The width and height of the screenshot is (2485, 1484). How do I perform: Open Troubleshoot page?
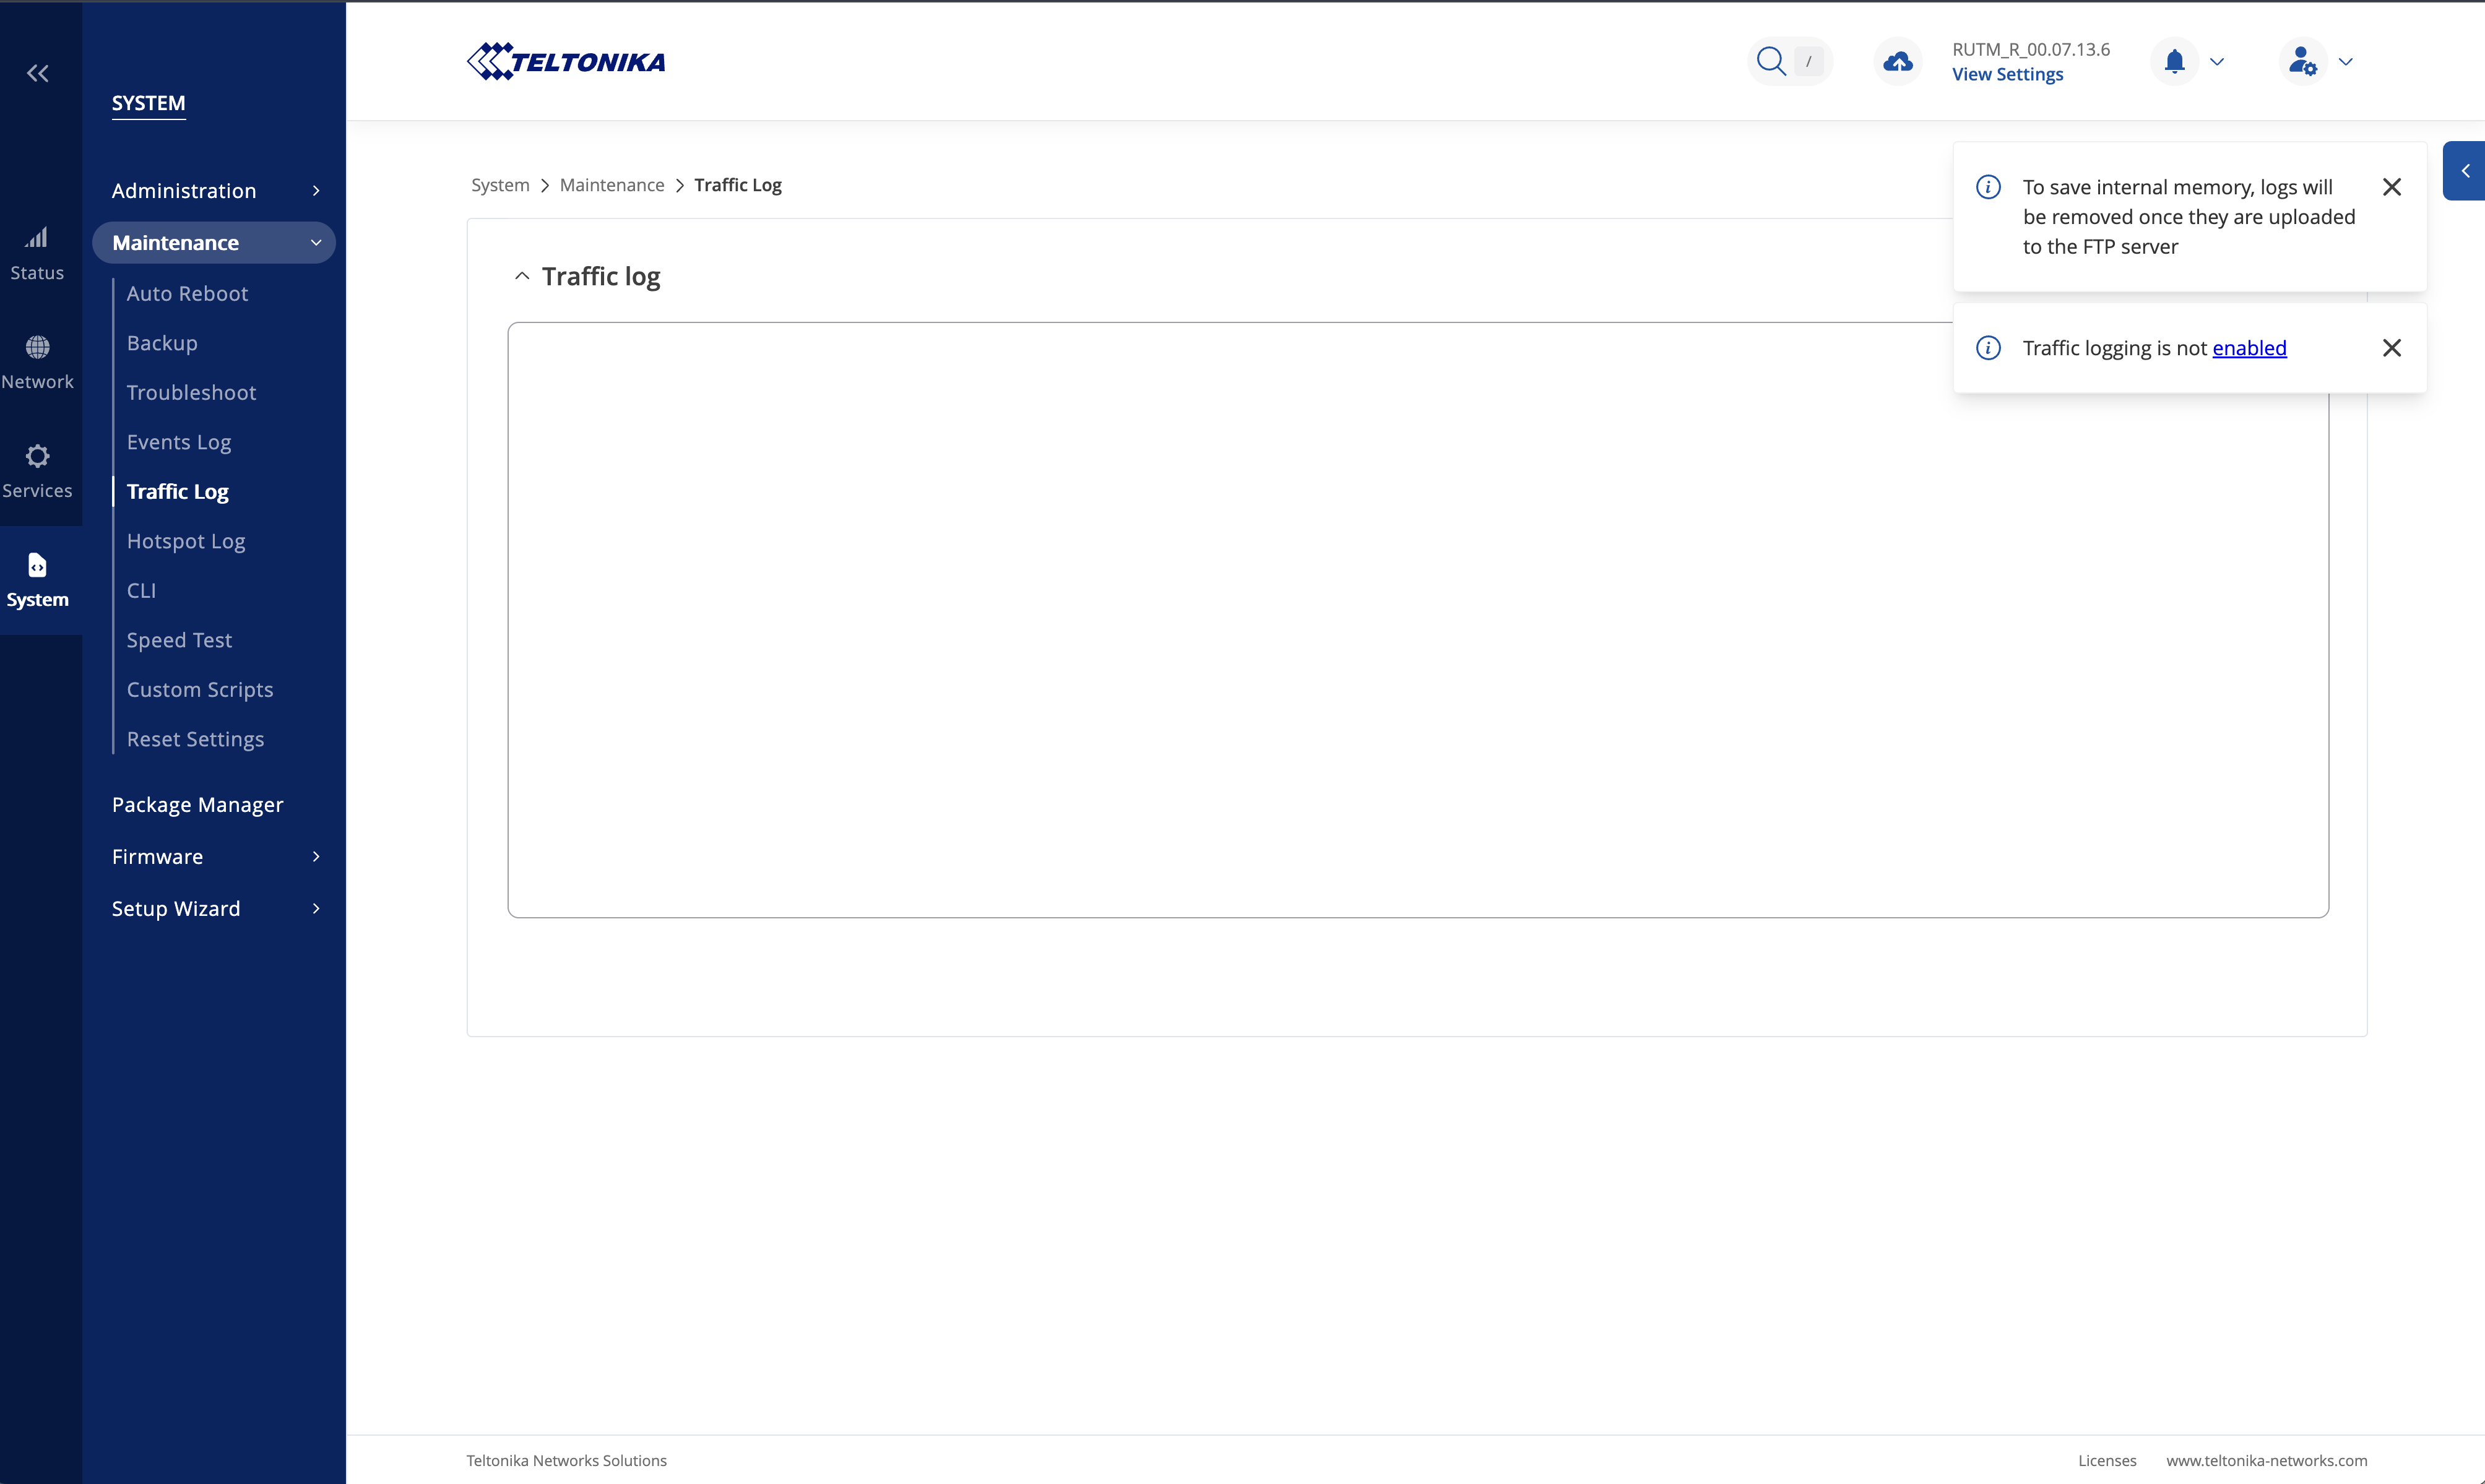(191, 392)
